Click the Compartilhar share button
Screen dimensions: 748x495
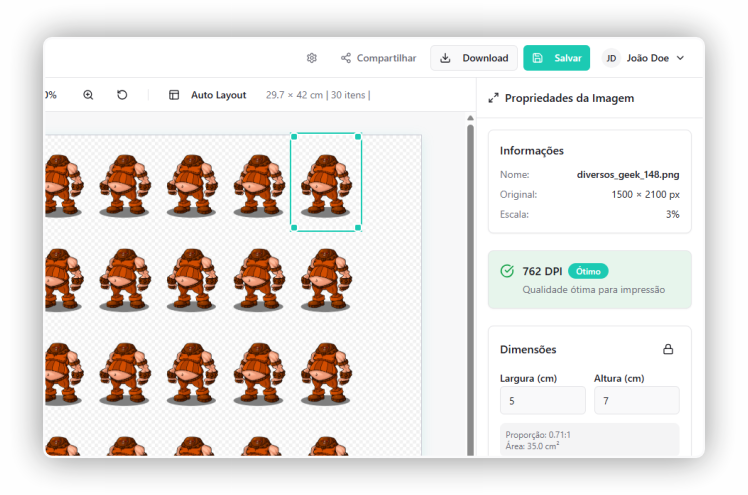[378, 58]
